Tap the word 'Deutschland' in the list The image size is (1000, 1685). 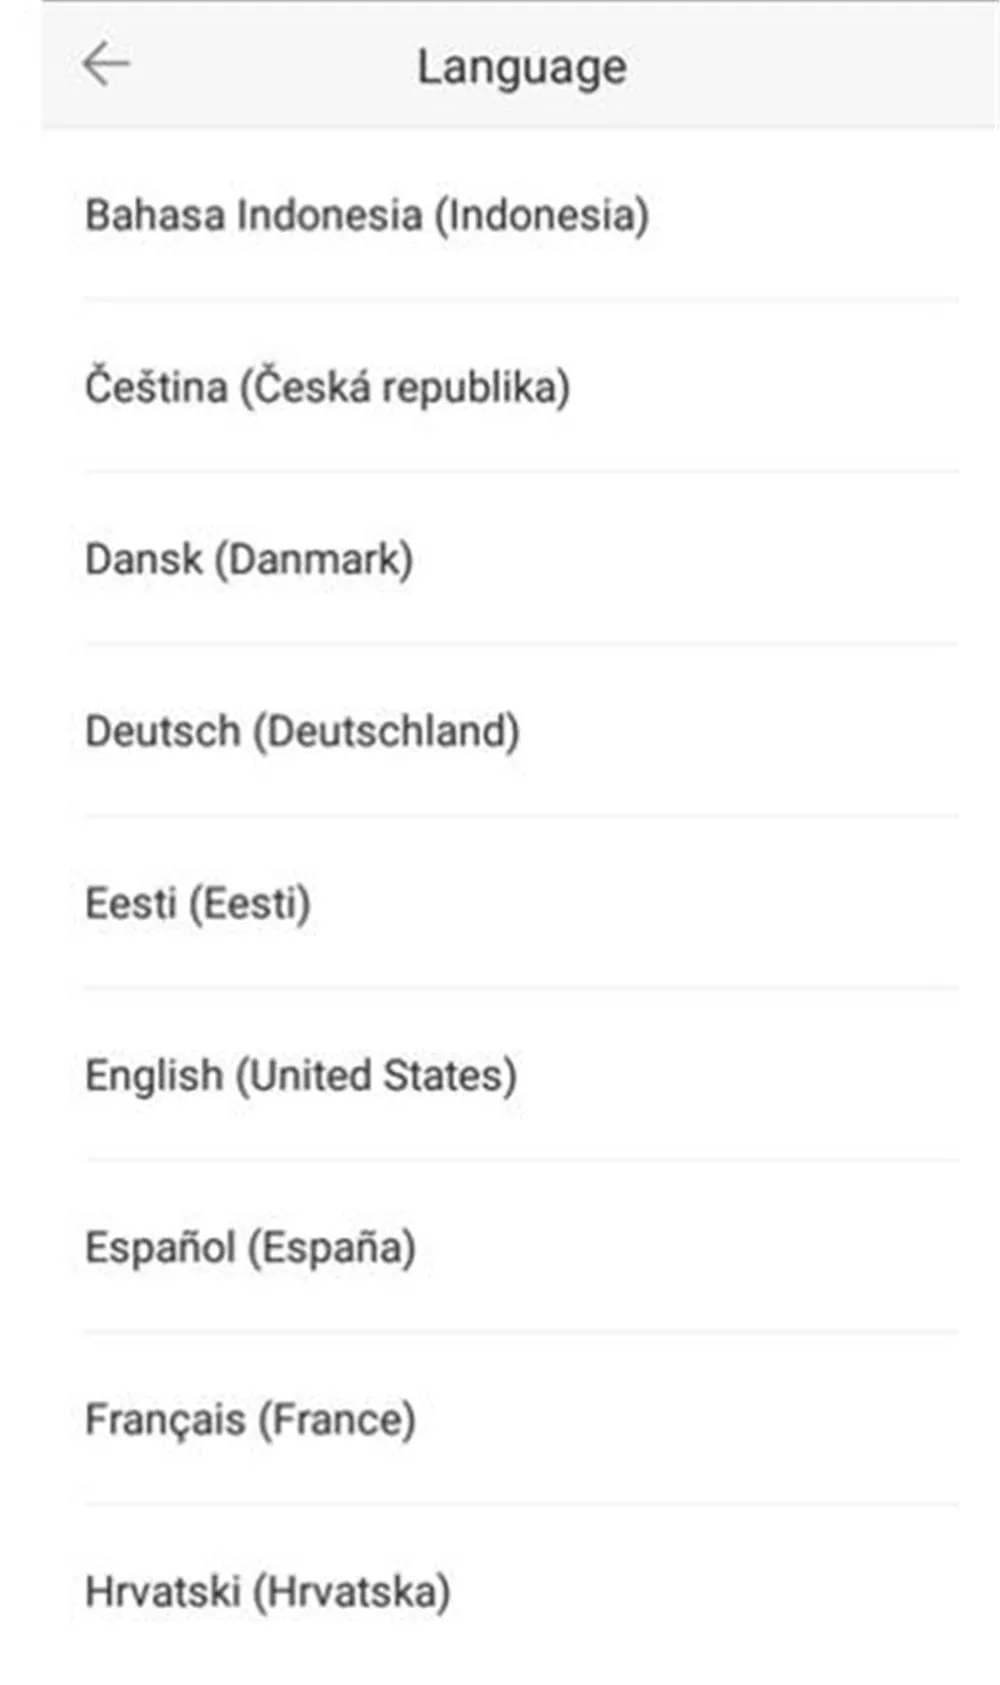[385, 732]
